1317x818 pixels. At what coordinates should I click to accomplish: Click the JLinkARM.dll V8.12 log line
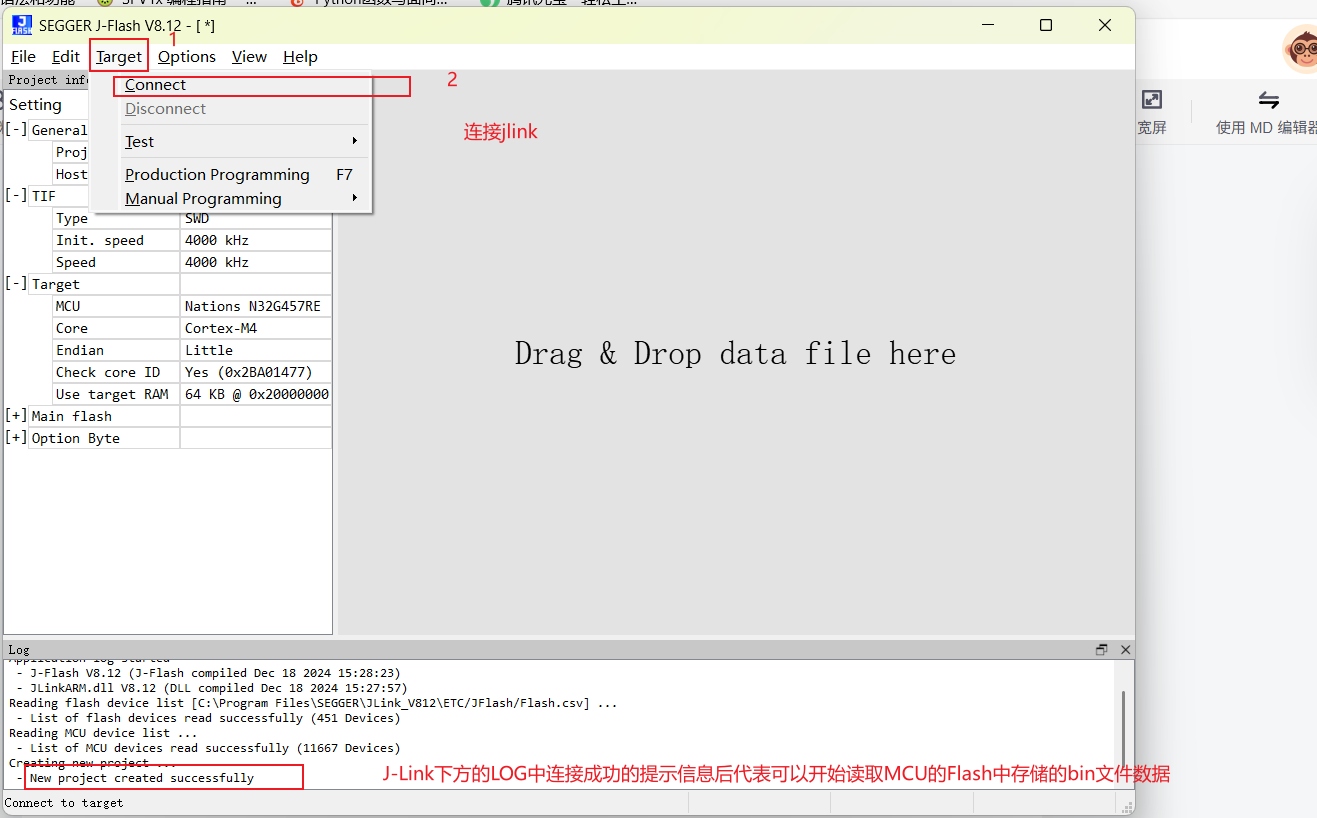[x=219, y=688]
